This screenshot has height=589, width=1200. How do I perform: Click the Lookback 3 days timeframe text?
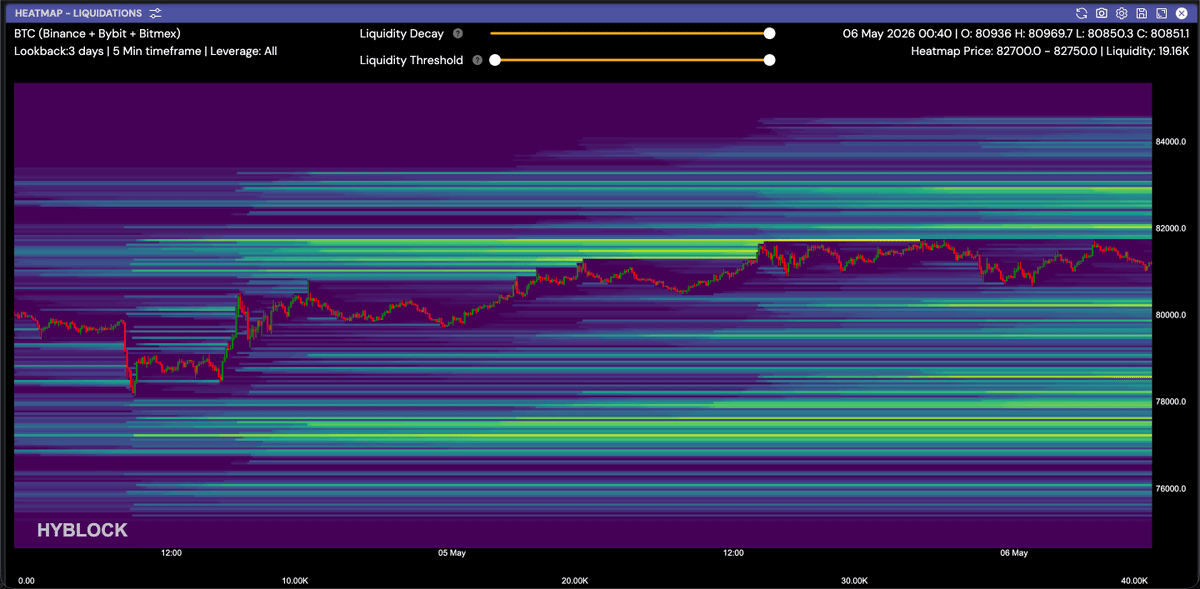click(x=145, y=50)
